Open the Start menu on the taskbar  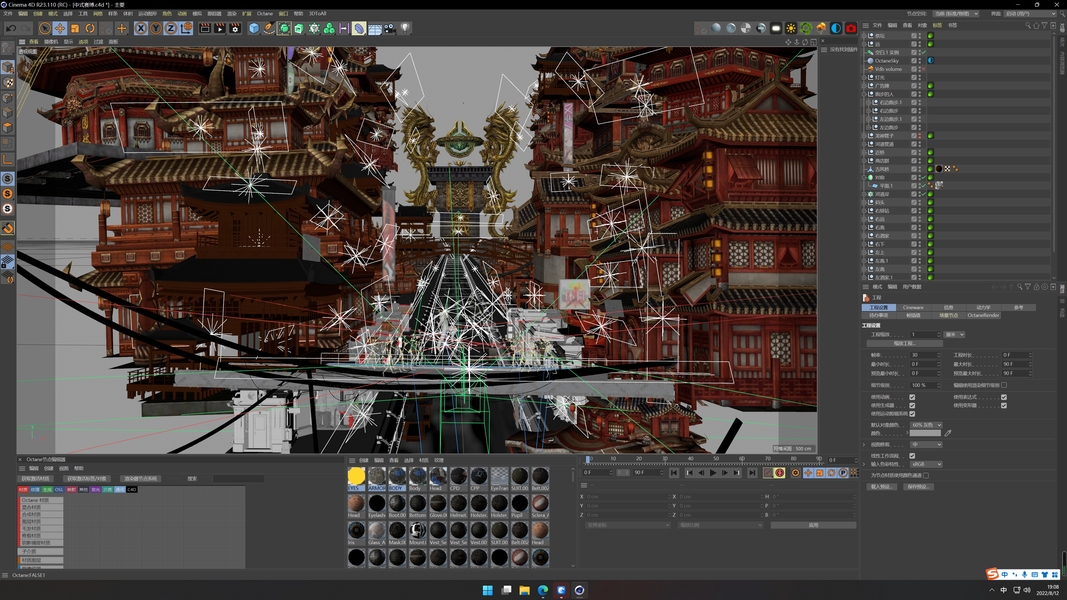pos(487,590)
